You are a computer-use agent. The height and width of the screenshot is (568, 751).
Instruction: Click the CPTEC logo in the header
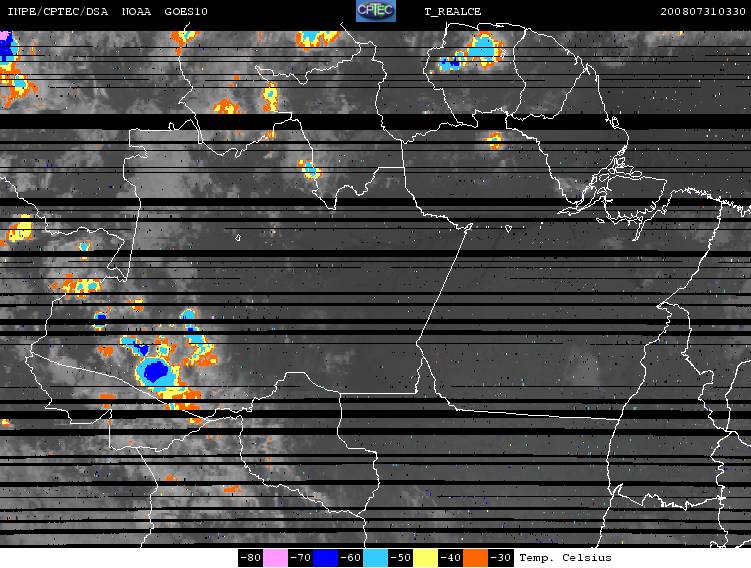pos(376,11)
